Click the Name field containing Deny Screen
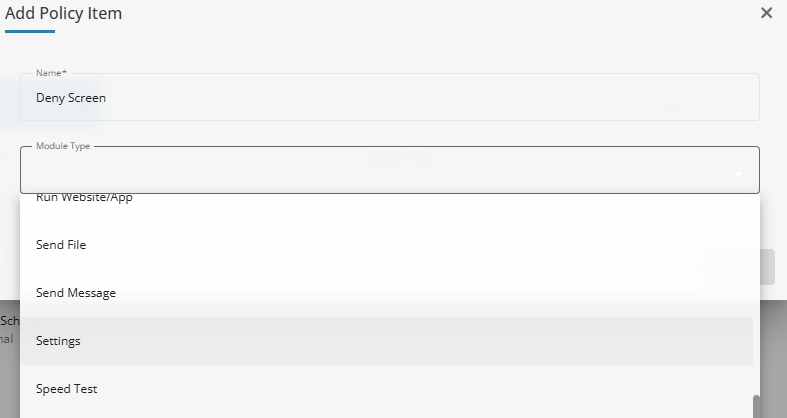Image resolution: width=787 pixels, height=418 pixels. 390,97
